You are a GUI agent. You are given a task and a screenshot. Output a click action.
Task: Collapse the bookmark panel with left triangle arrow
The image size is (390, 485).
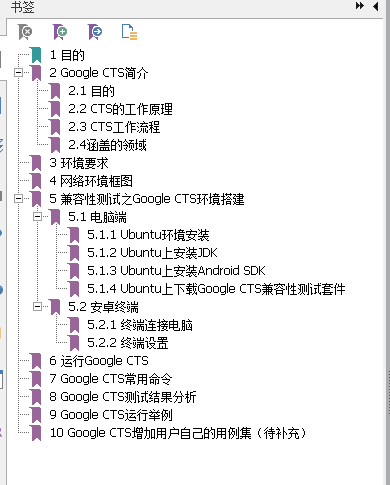376,6
